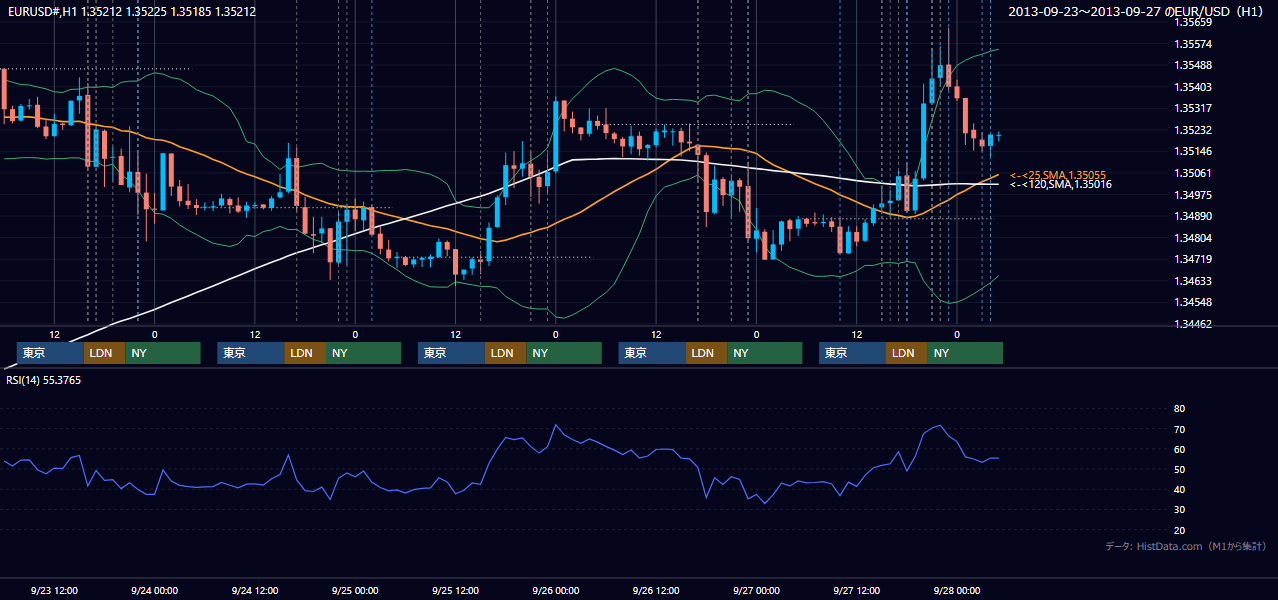Image resolution: width=1278 pixels, height=600 pixels.
Task: Click the 1.35061 price axis label
Action: (x=1193, y=173)
